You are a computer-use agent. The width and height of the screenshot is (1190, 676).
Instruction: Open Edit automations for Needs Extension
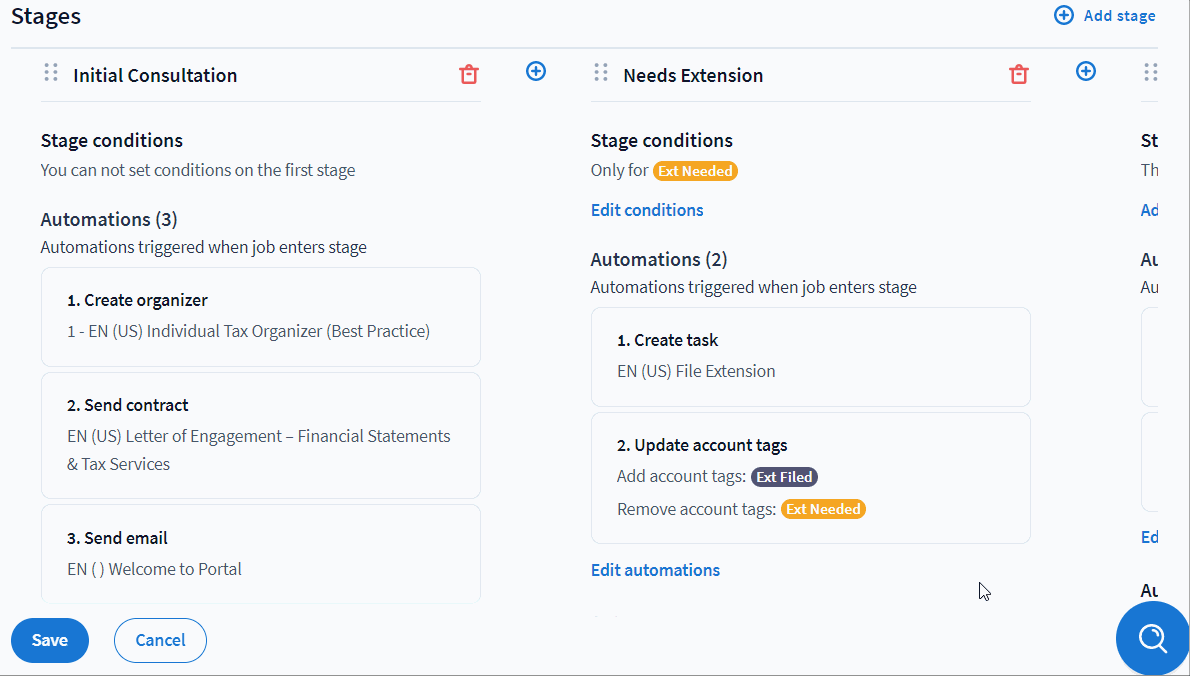tap(655, 570)
